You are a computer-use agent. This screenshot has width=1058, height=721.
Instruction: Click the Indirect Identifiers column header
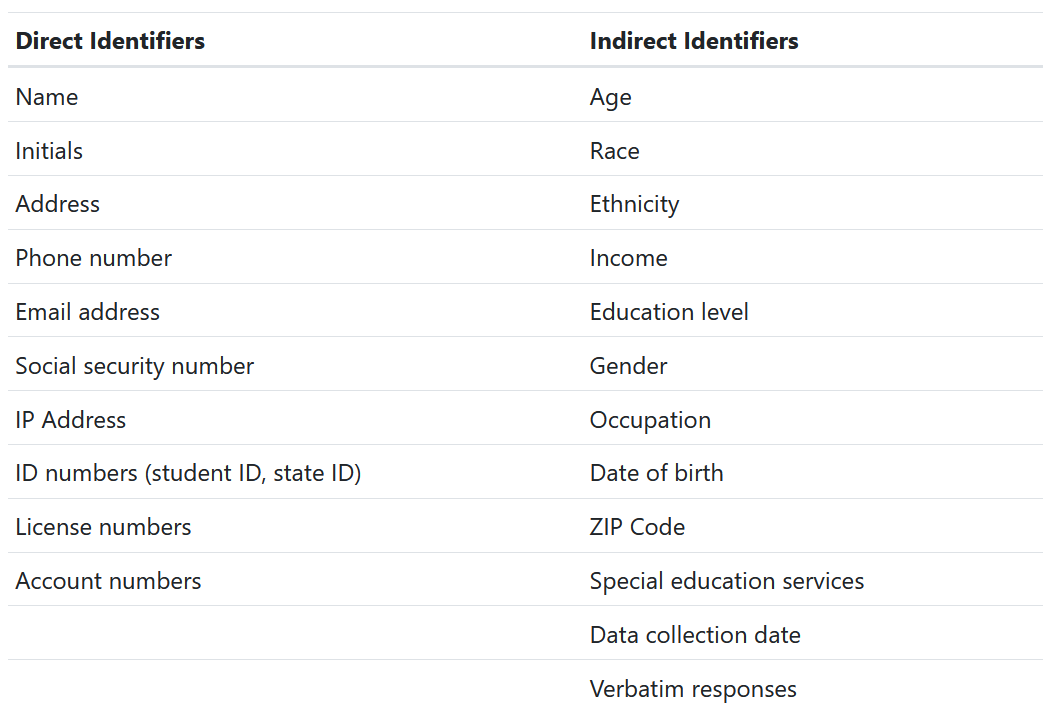point(694,41)
